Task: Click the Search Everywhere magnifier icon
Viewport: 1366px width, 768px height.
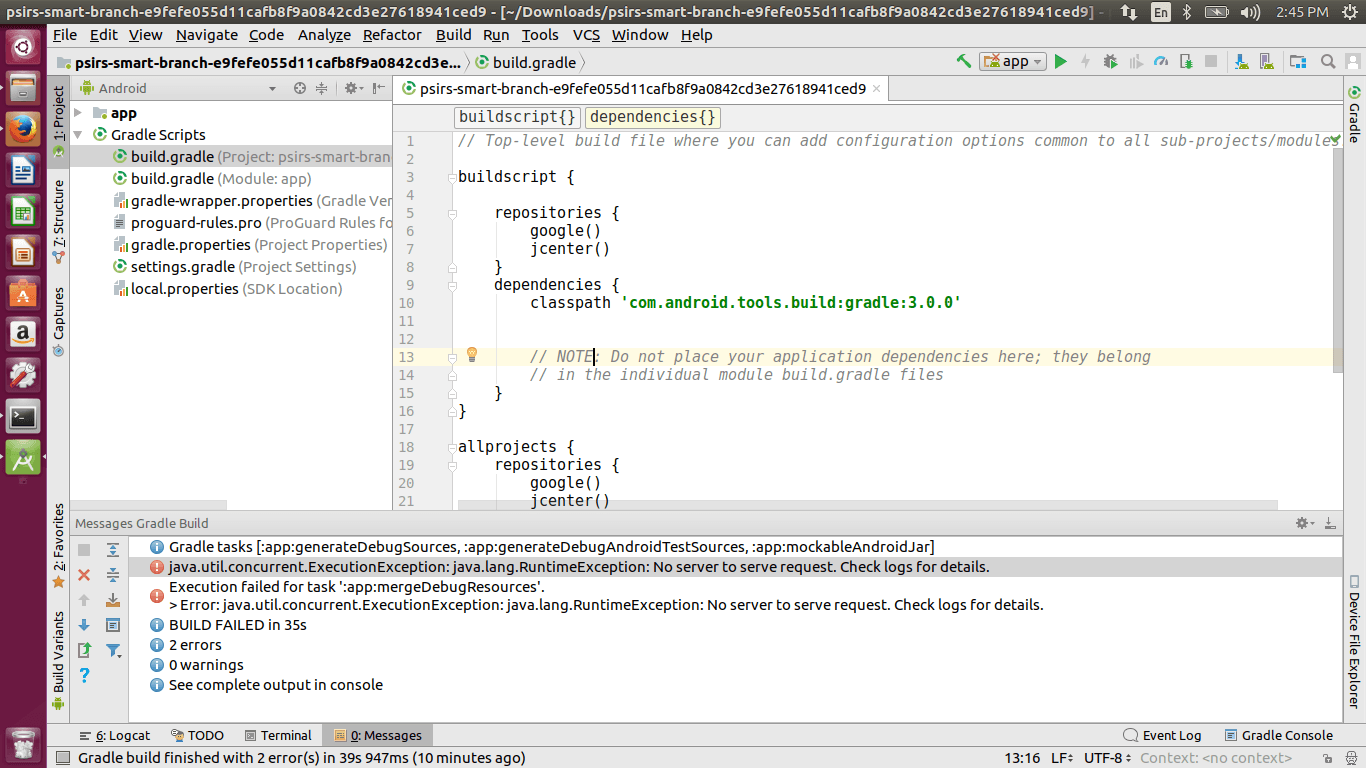Action: click(x=1328, y=61)
